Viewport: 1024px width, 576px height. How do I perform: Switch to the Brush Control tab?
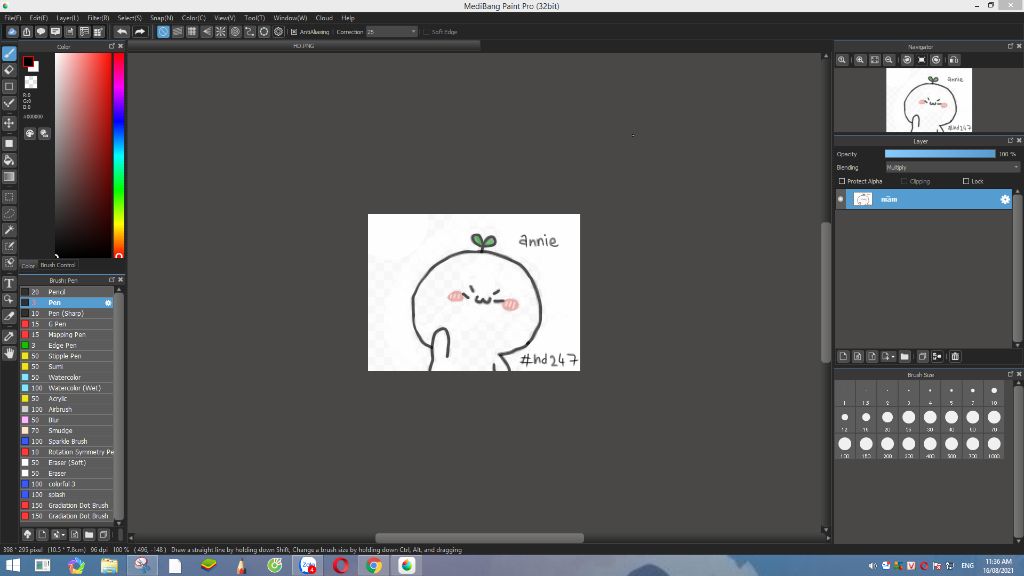(x=57, y=265)
